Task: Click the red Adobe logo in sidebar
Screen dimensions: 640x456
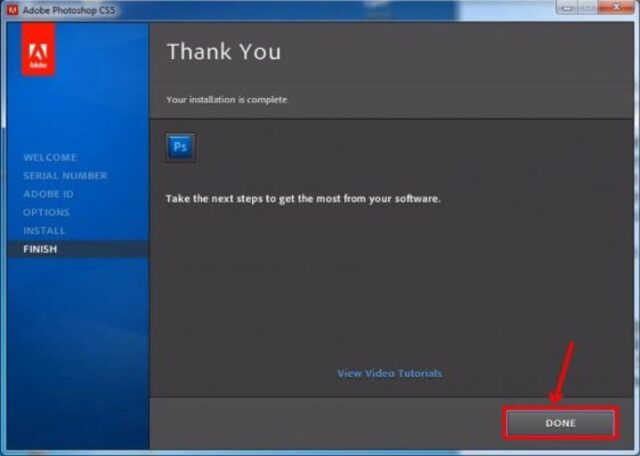Action: click(x=39, y=50)
